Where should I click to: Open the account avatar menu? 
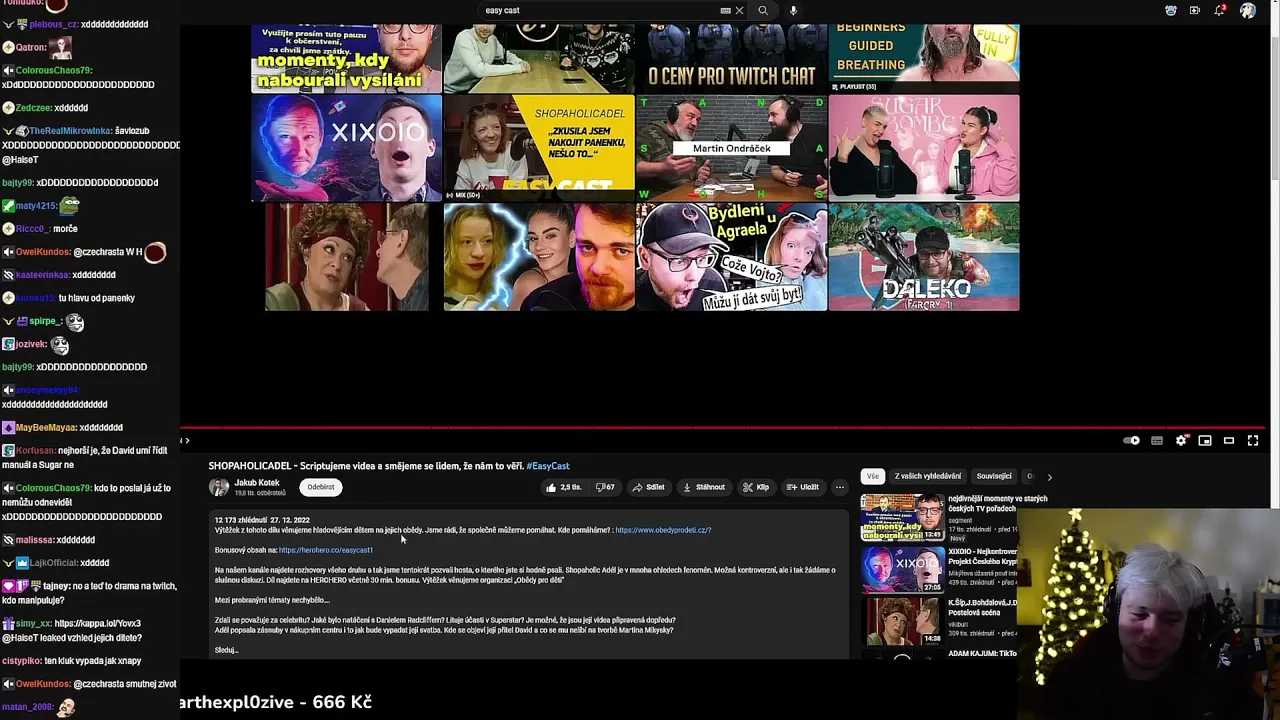pyautogui.click(x=1248, y=10)
